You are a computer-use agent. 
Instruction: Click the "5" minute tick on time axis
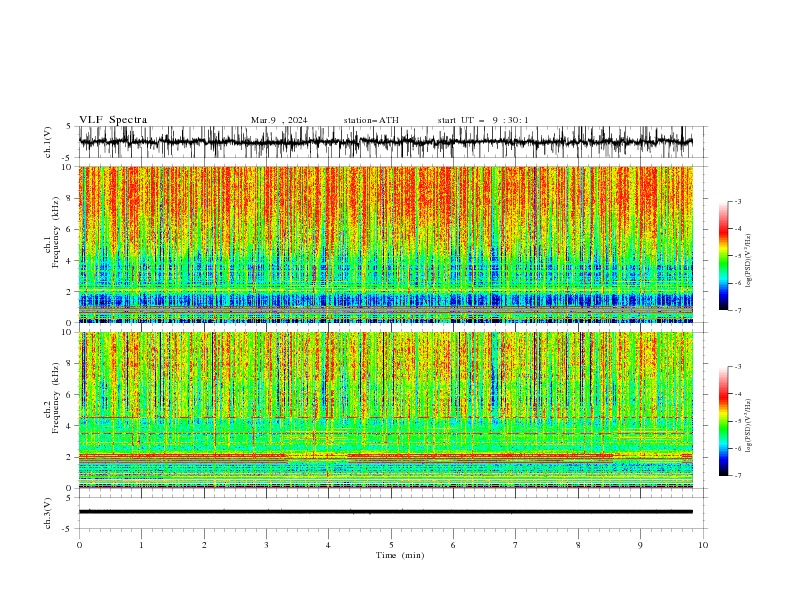391,545
